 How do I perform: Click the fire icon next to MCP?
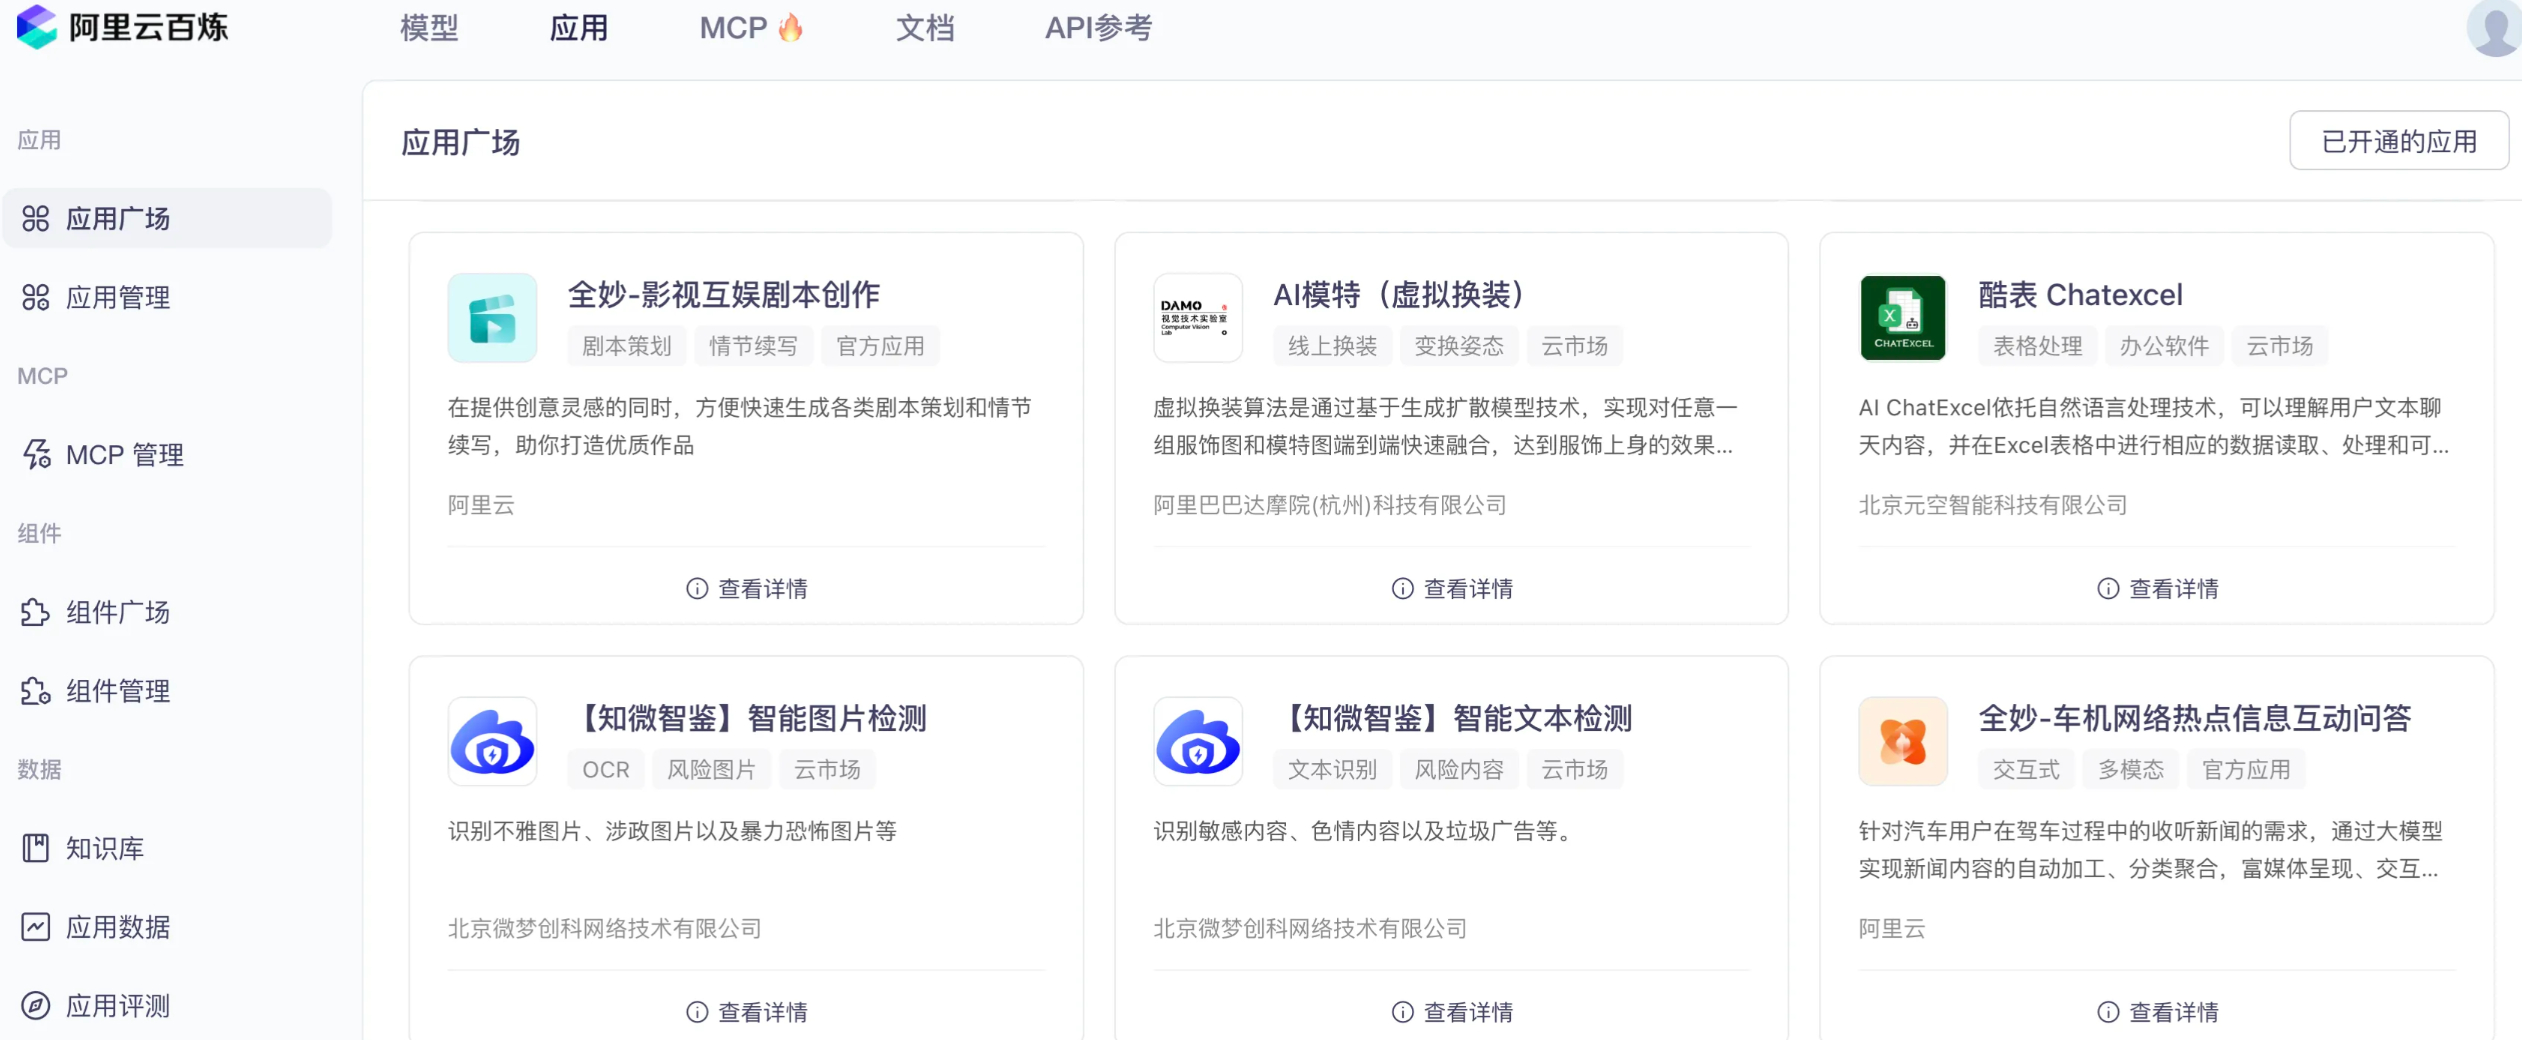point(791,27)
